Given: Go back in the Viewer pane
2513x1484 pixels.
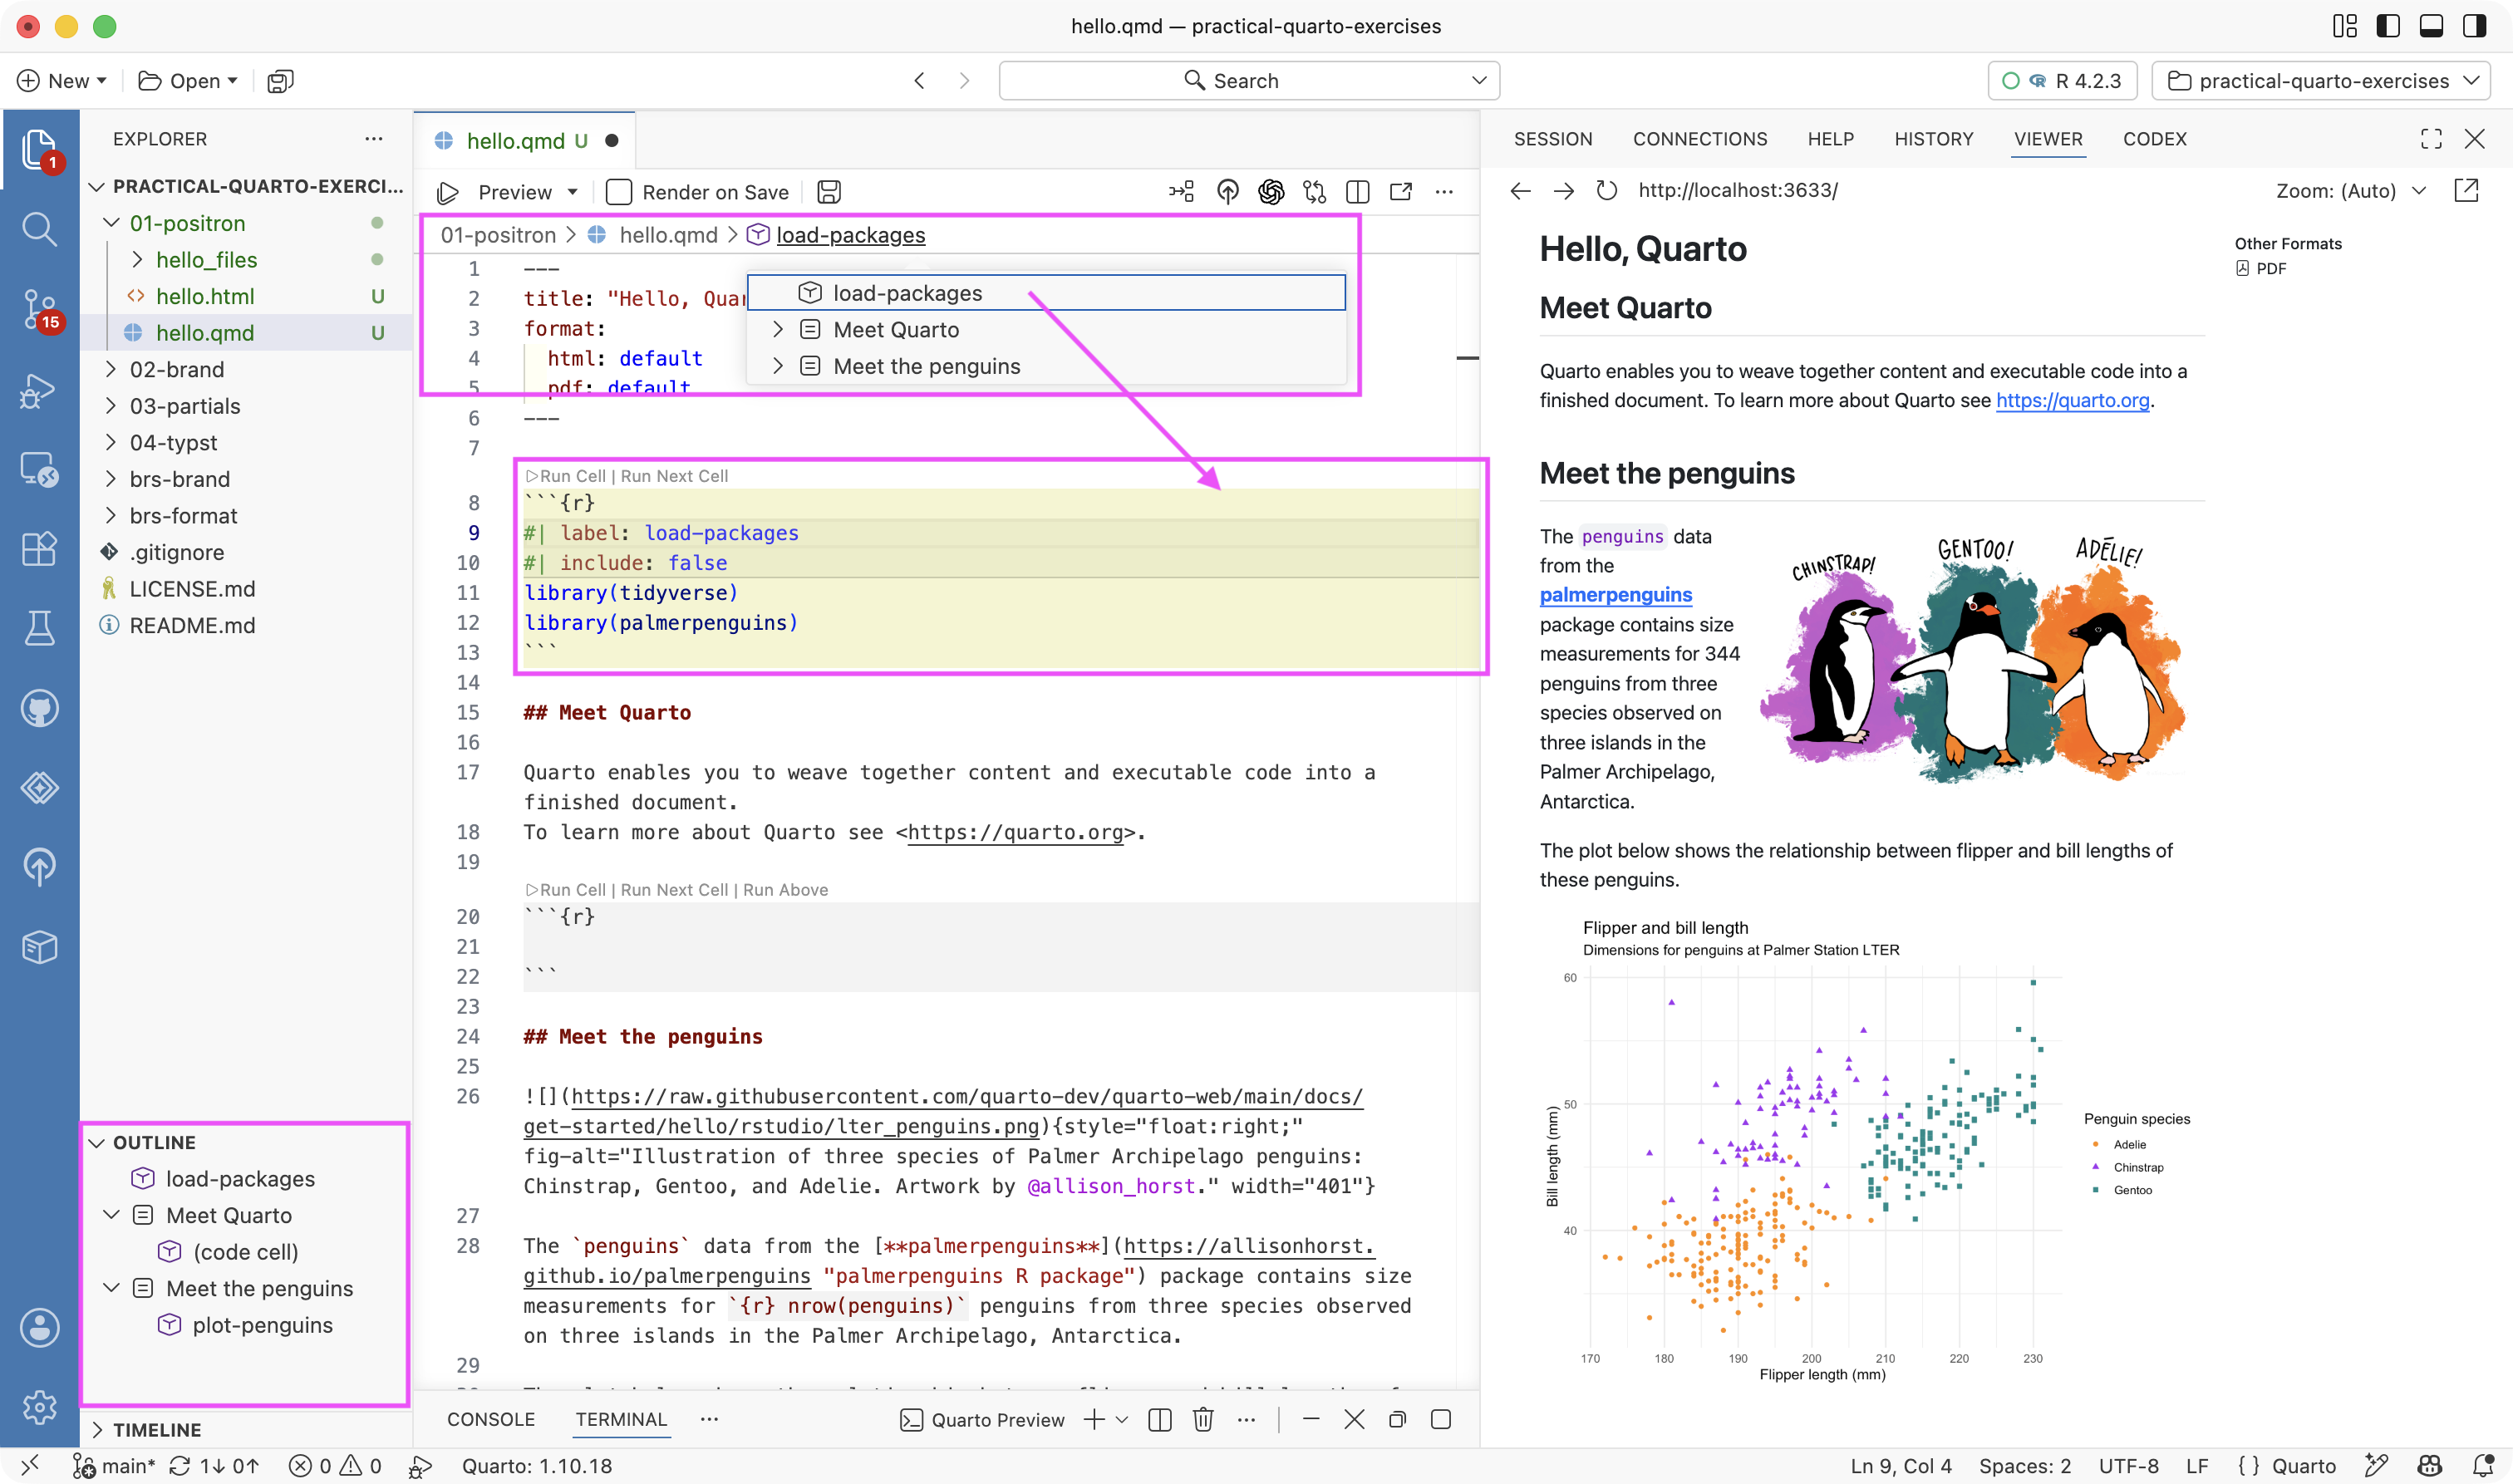Looking at the screenshot, I should [1520, 190].
